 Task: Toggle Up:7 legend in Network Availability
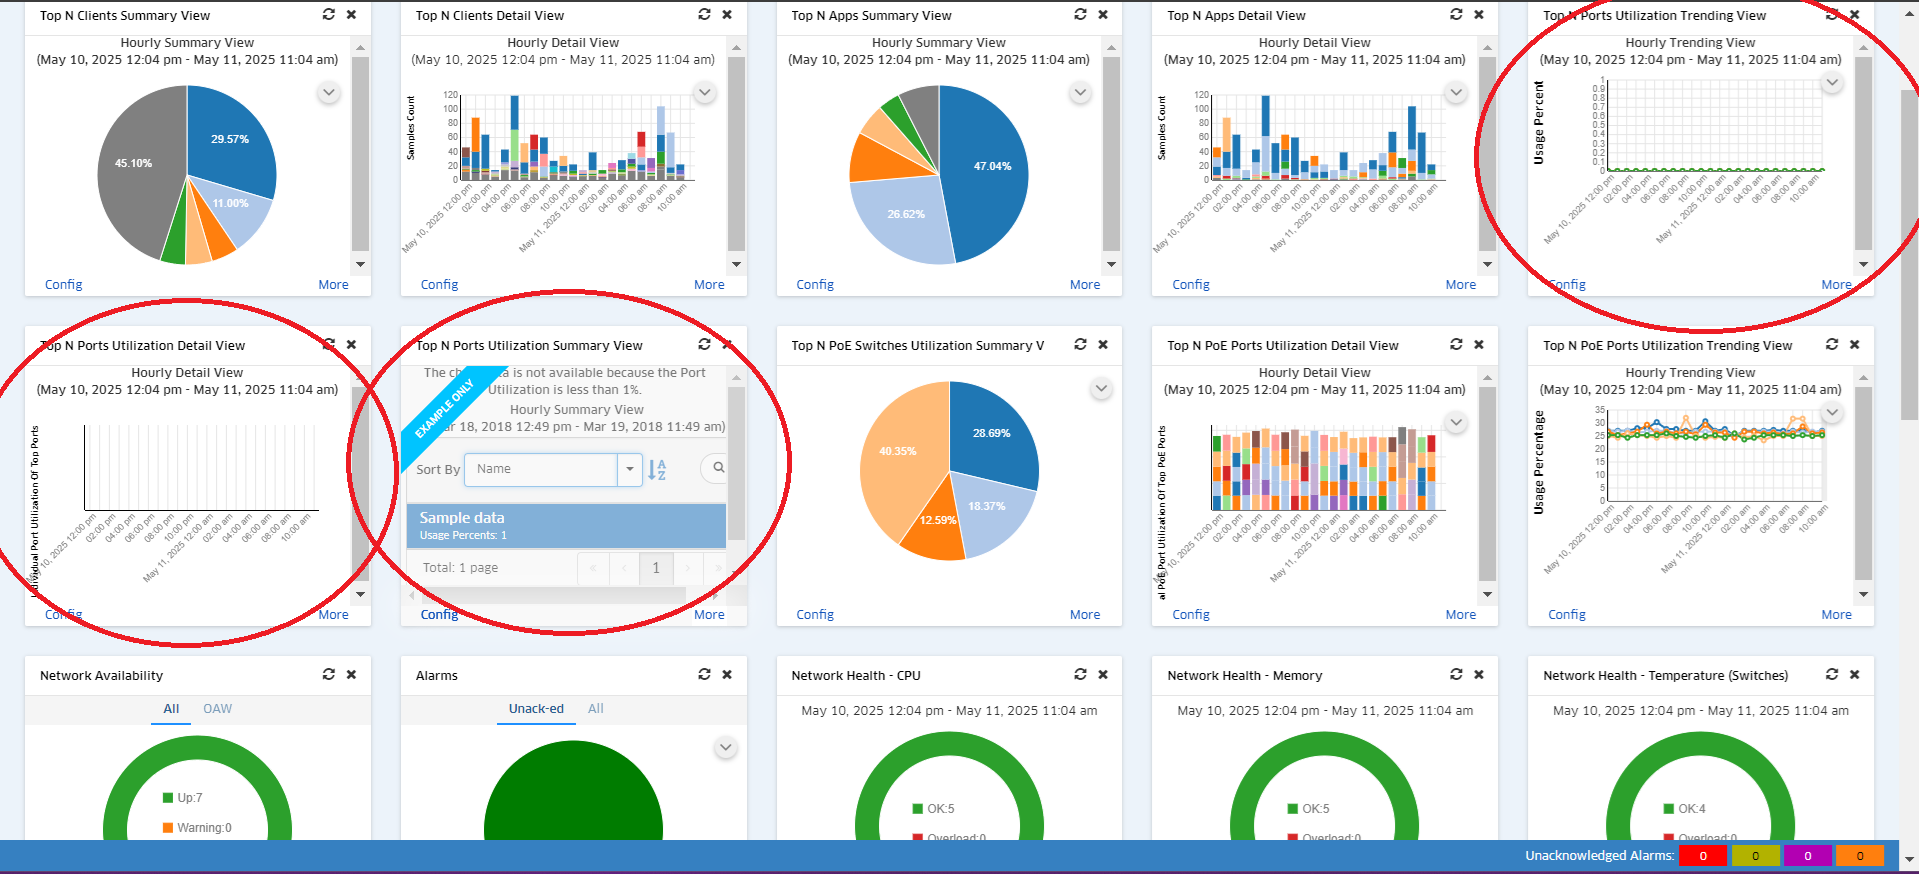[183, 798]
